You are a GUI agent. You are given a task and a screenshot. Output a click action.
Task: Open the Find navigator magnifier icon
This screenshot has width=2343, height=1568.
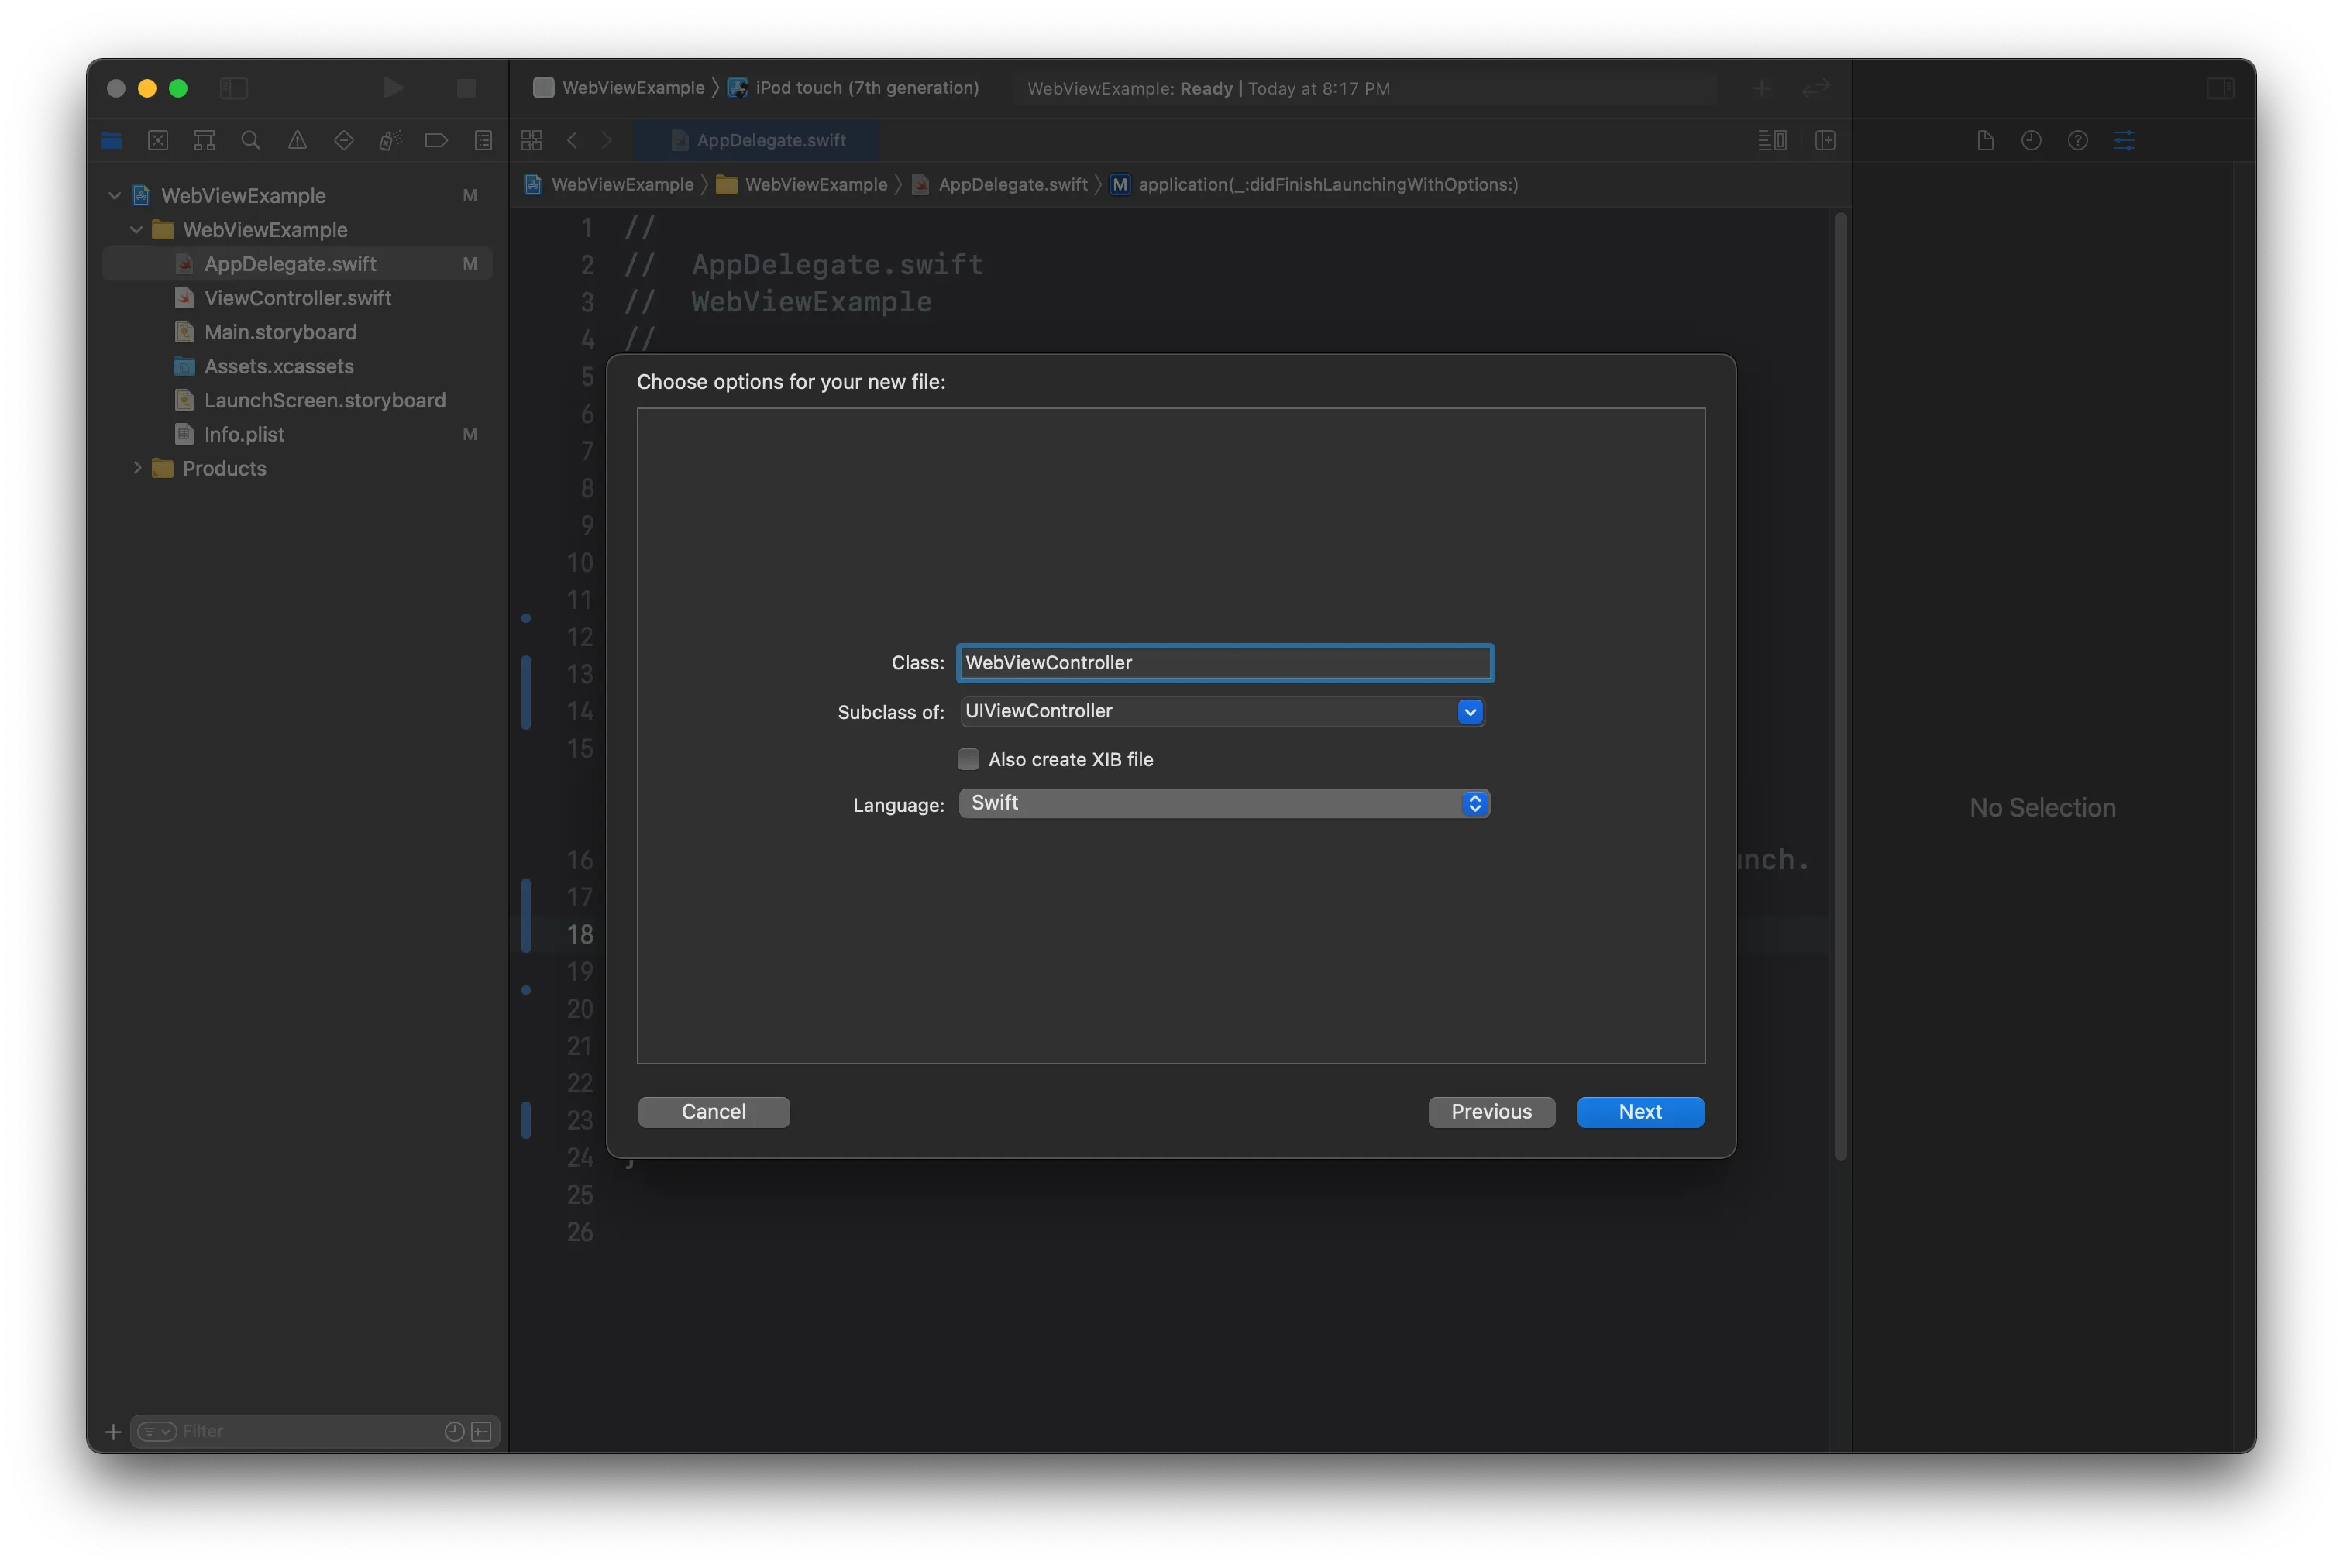[x=251, y=141]
